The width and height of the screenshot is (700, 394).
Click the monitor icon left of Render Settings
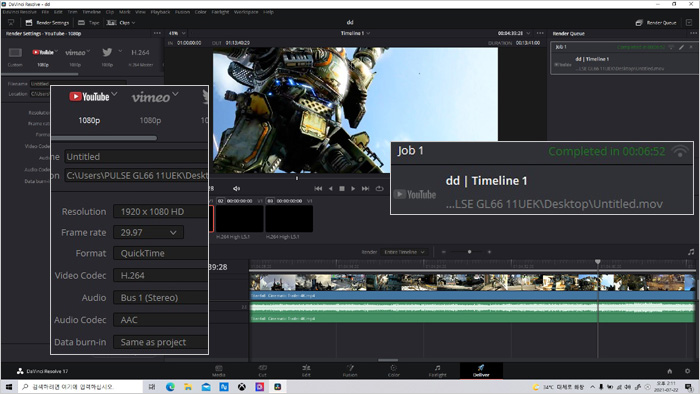click(x=11, y=22)
